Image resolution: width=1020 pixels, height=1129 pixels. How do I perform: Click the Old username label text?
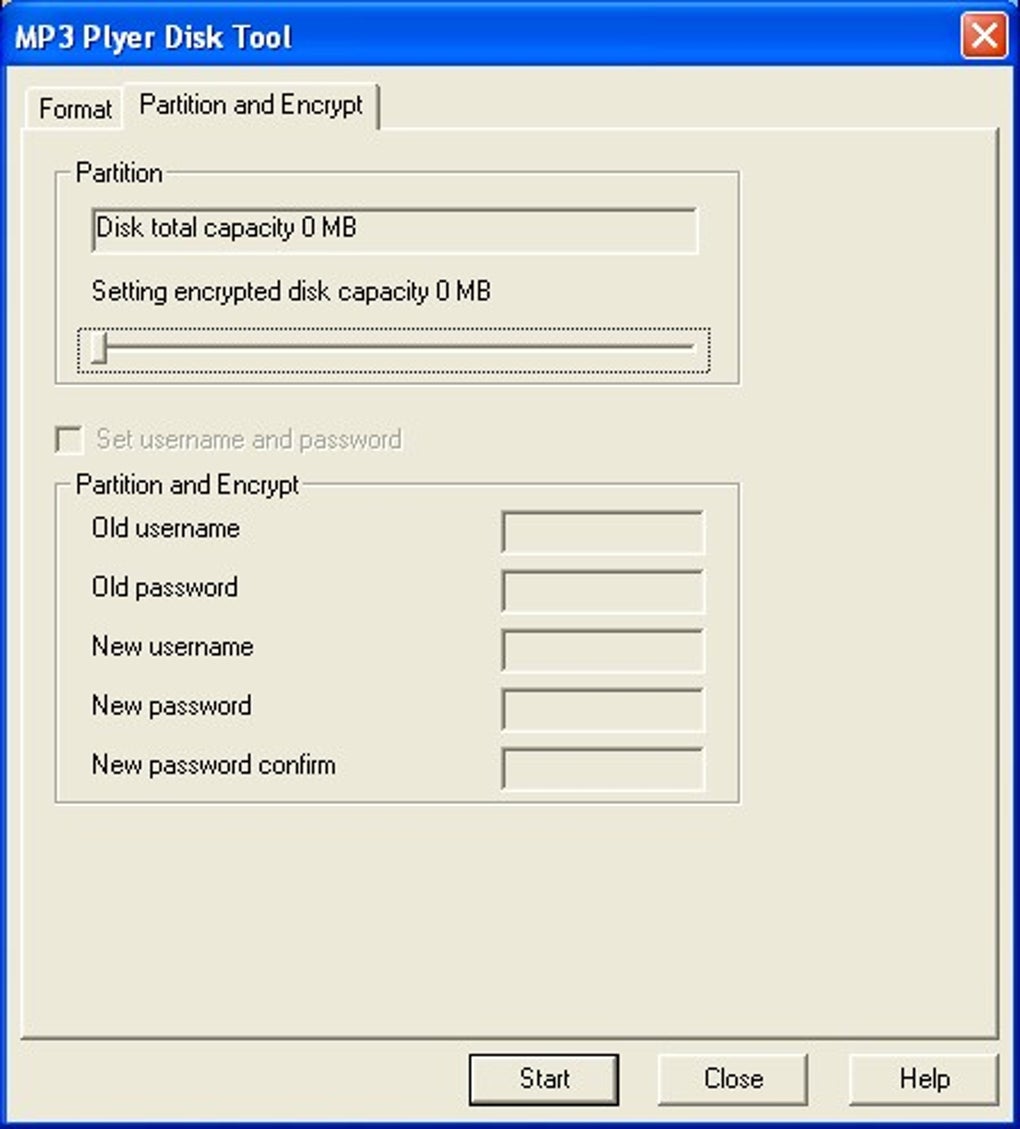[x=166, y=528]
